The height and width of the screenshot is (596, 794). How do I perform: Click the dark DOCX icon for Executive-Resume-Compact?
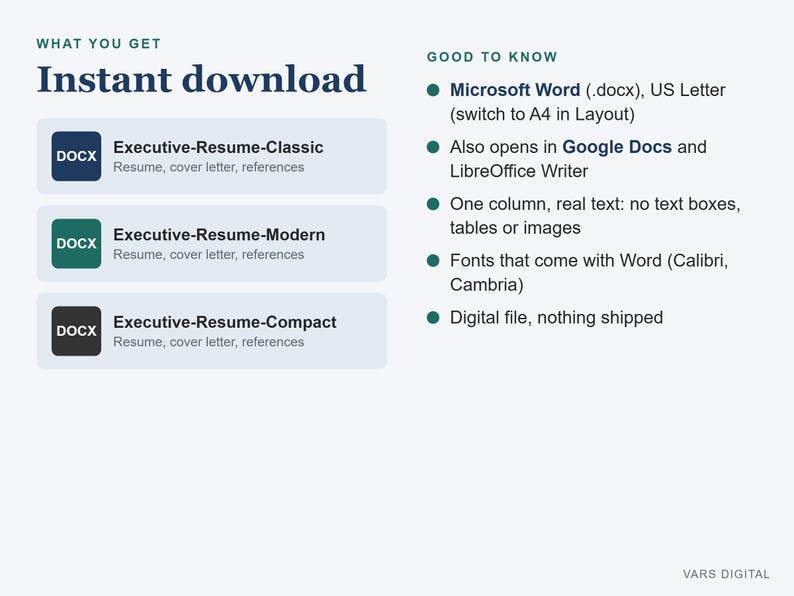pos(76,331)
